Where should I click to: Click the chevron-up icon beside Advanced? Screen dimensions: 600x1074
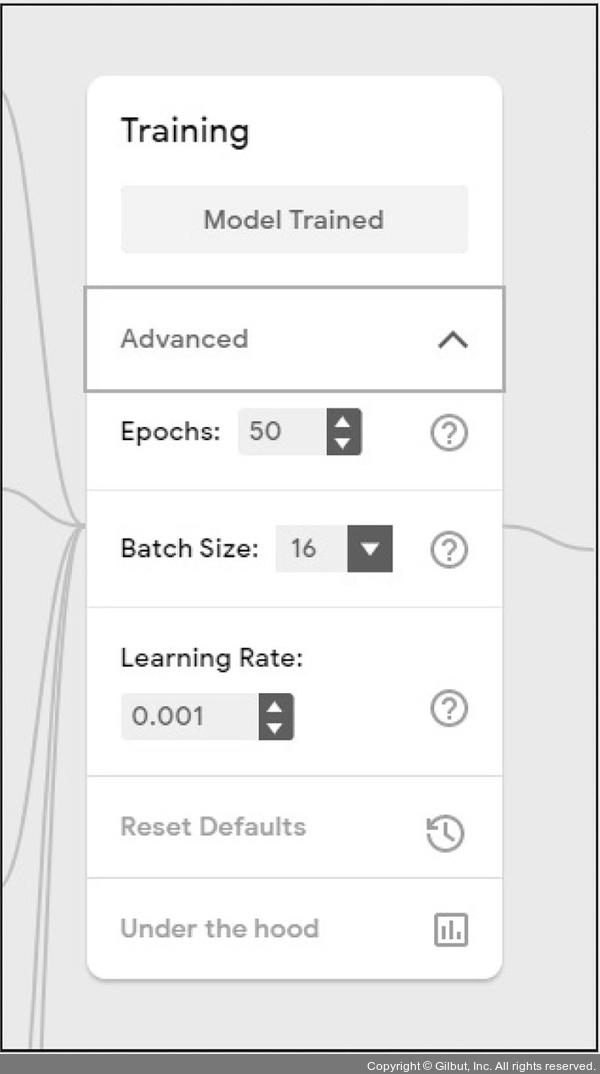tap(452, 340)
